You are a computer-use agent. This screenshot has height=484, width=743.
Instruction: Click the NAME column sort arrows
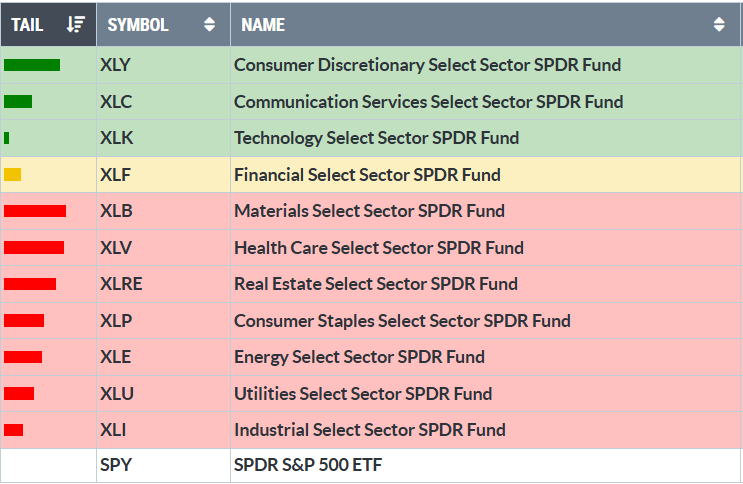click(719, 25)
